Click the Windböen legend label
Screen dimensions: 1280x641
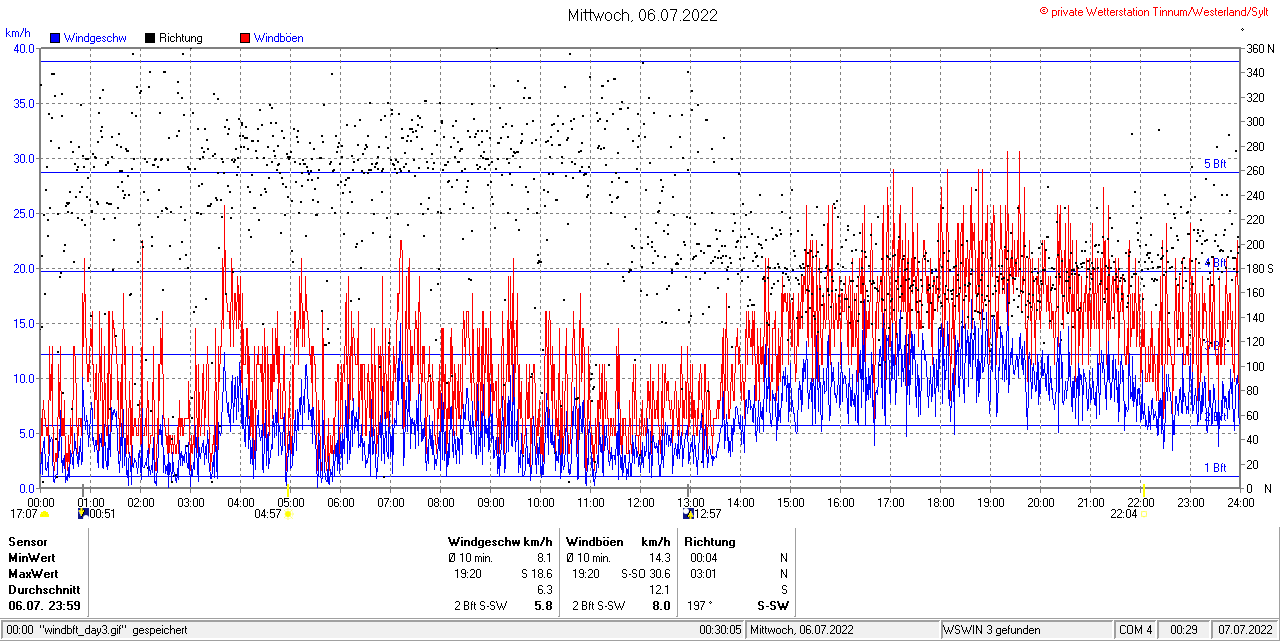(278, 38)
